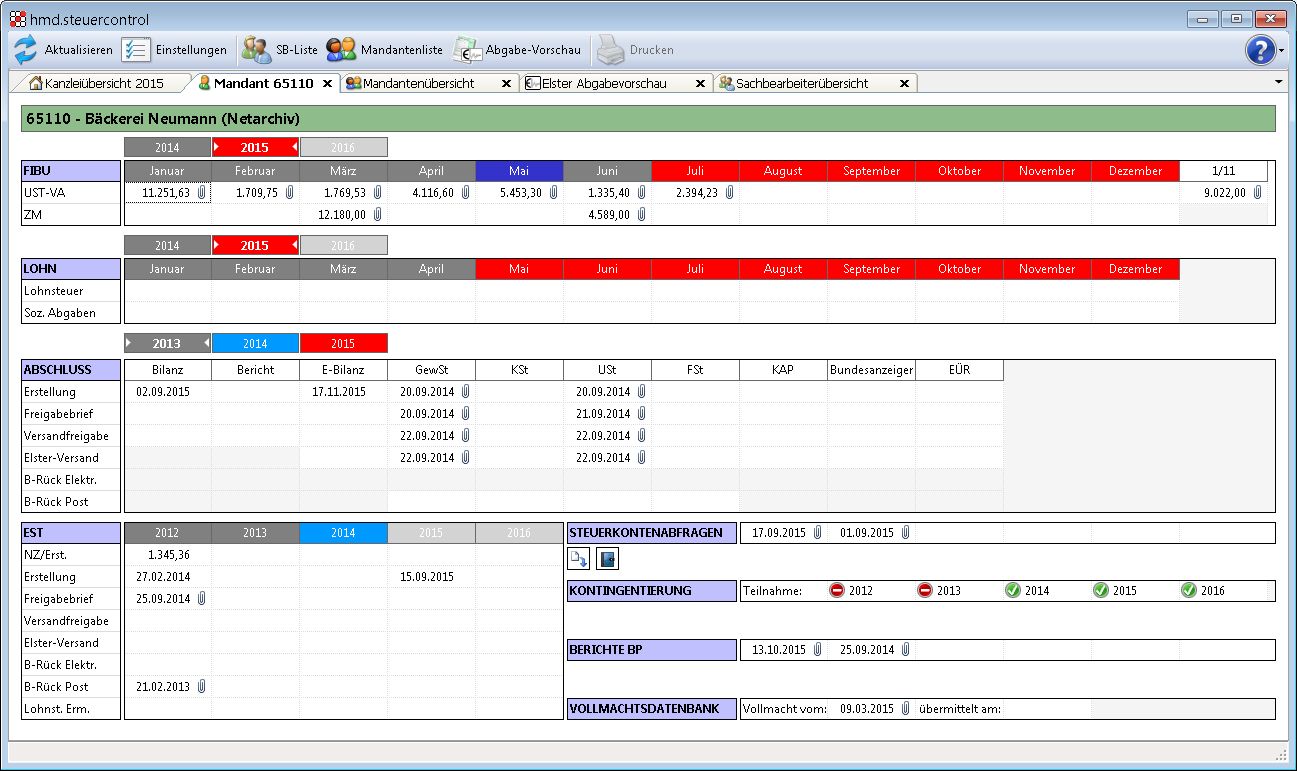
Task: Open the archive book icon below Steuerkontenabfragen
Action: pos(607,559)
